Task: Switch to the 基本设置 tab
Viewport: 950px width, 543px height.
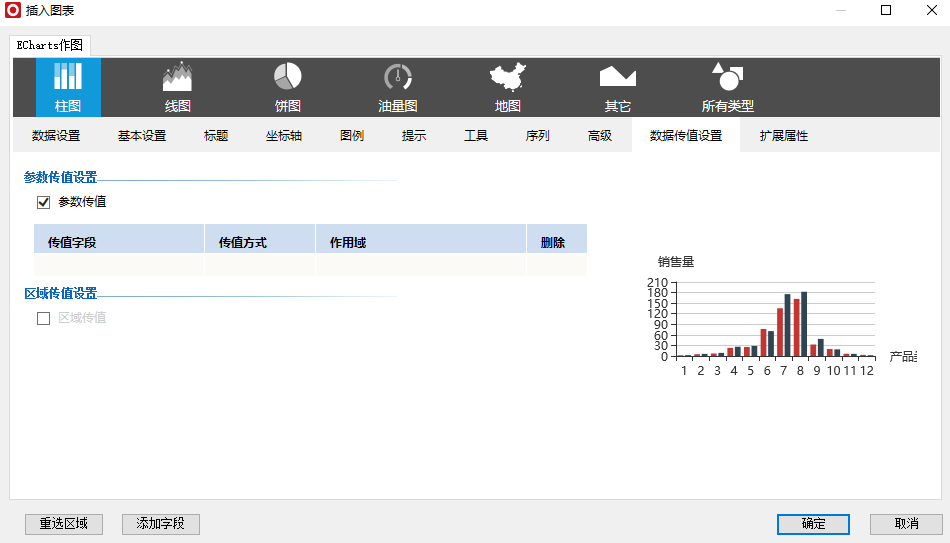Action: click(x=142, y=135)
